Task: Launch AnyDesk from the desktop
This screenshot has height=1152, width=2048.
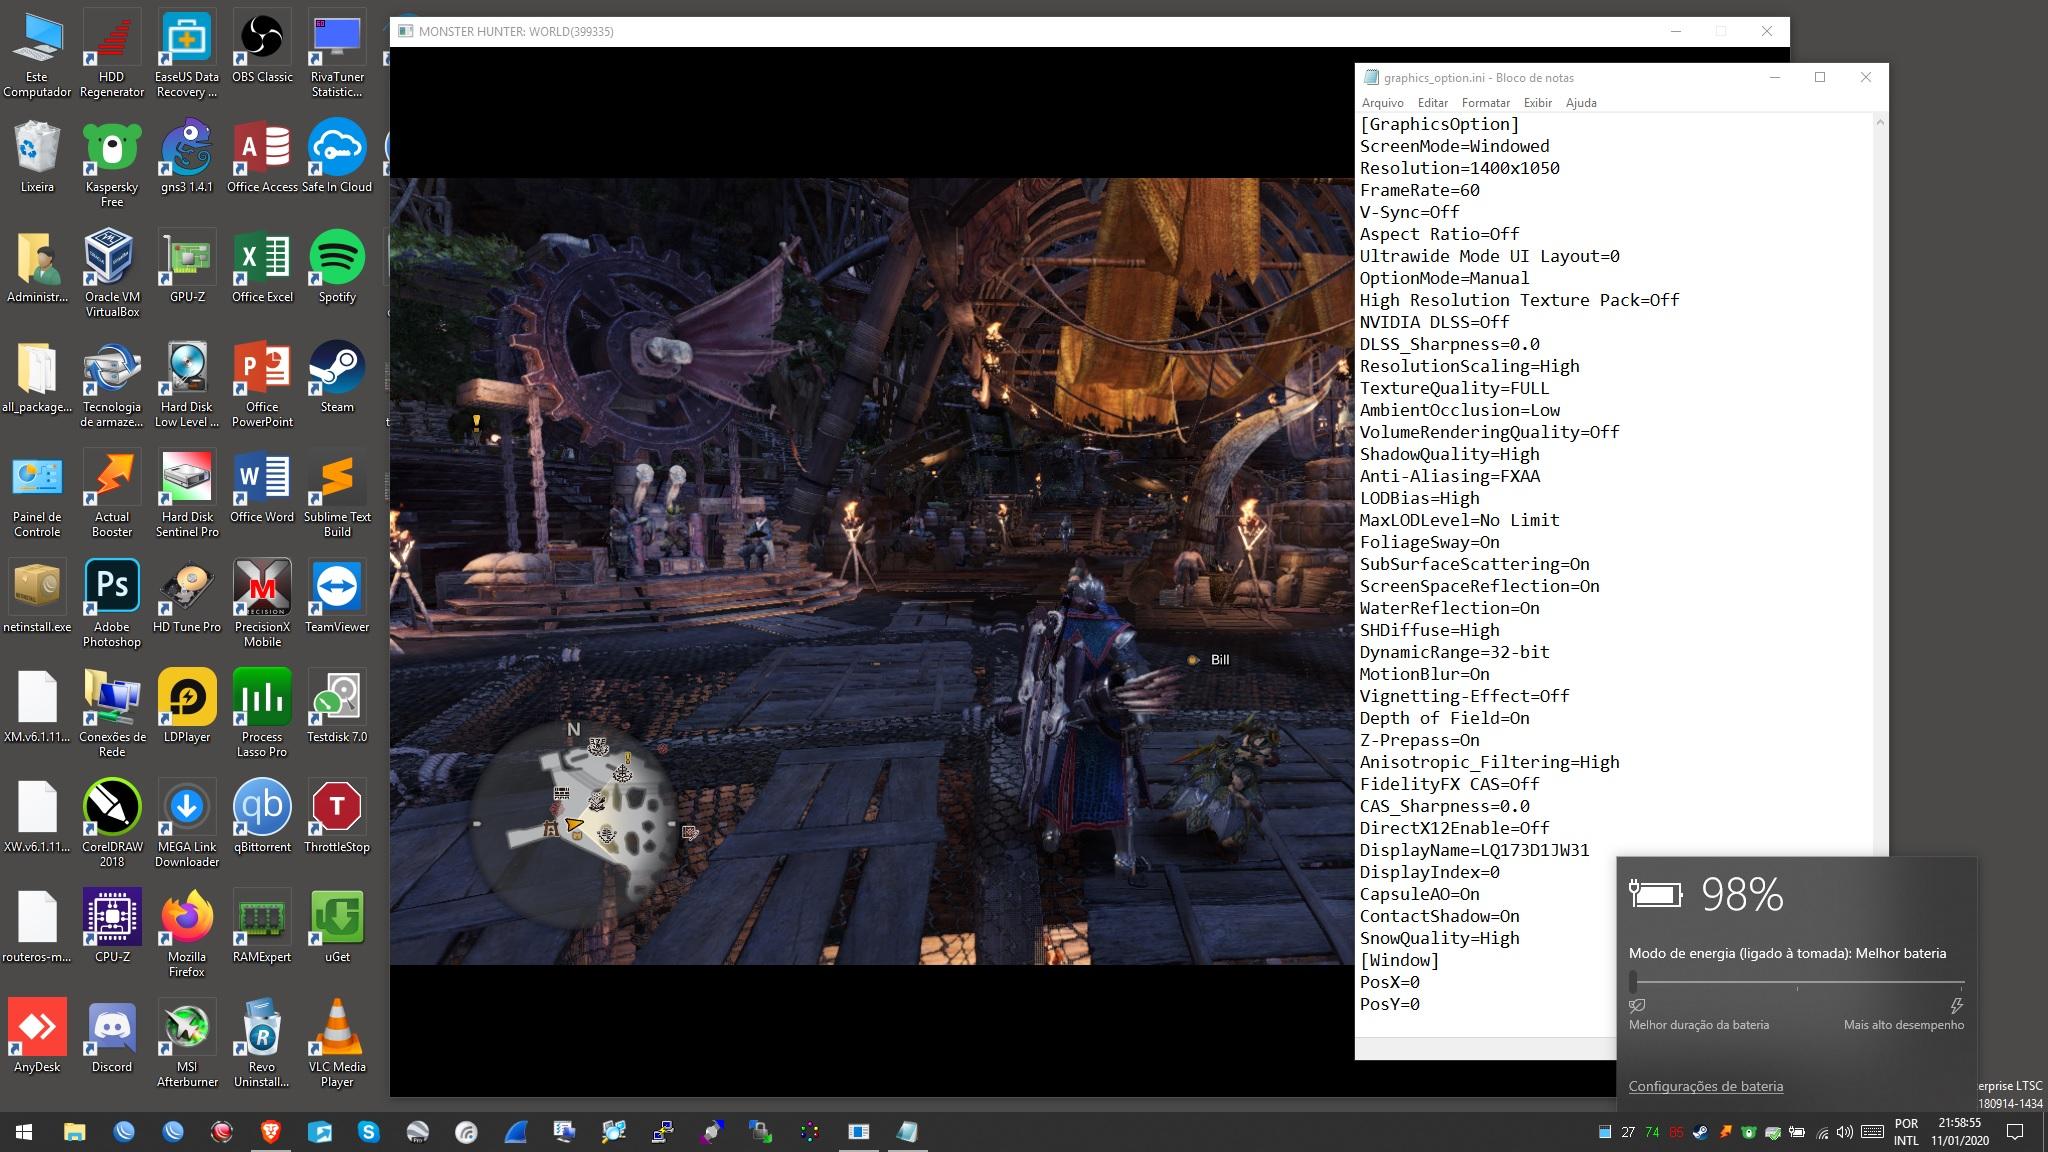Action: [37, 1035]
